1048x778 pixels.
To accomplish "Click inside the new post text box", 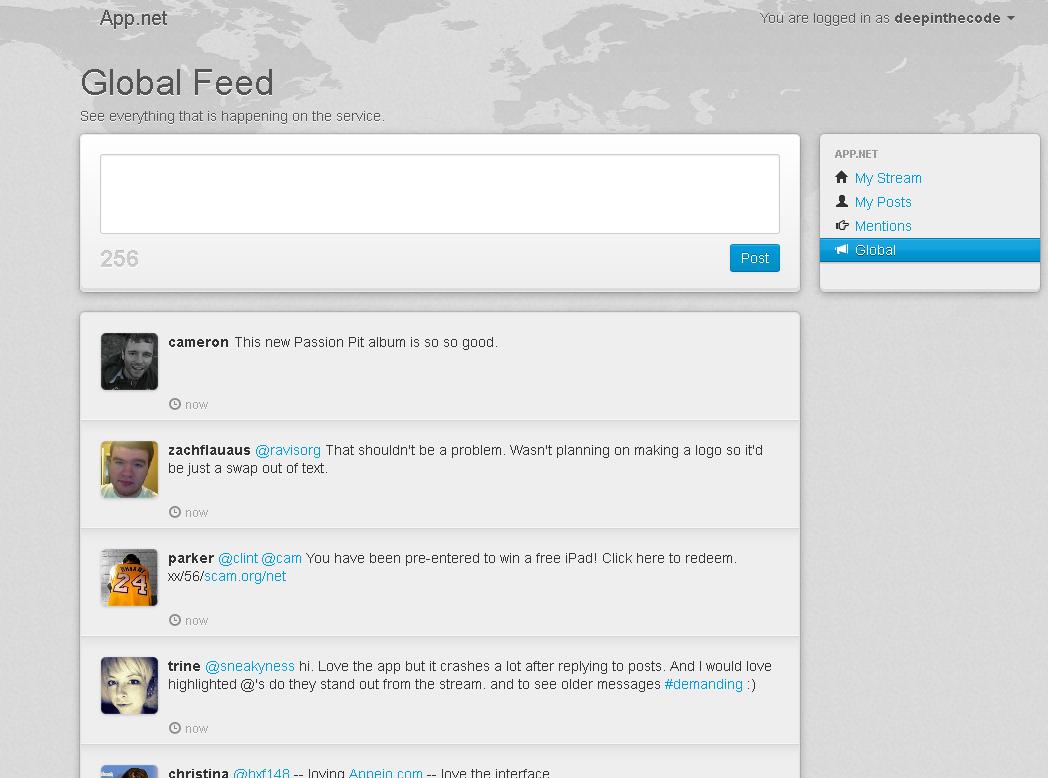I will click(x=440, y=194).
